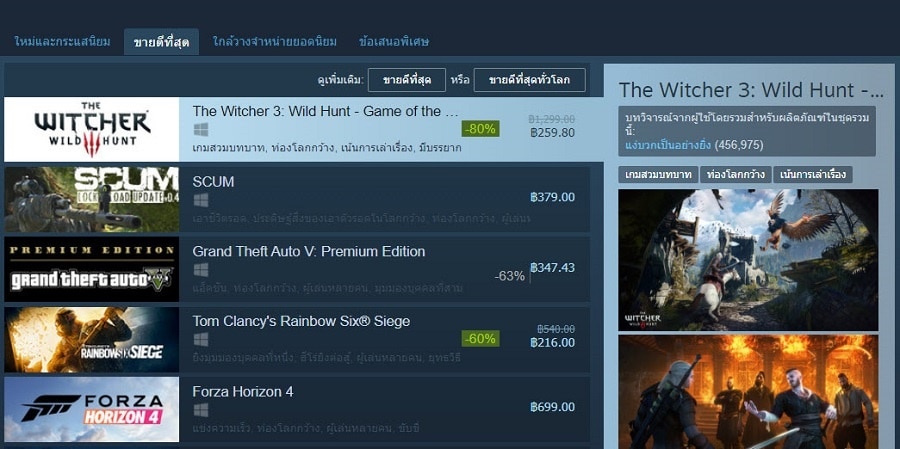This screenshot has height=449, width=900.
Task: Click the -60% discount badge for Rainbow Six Siege
Action: point(480,339)
